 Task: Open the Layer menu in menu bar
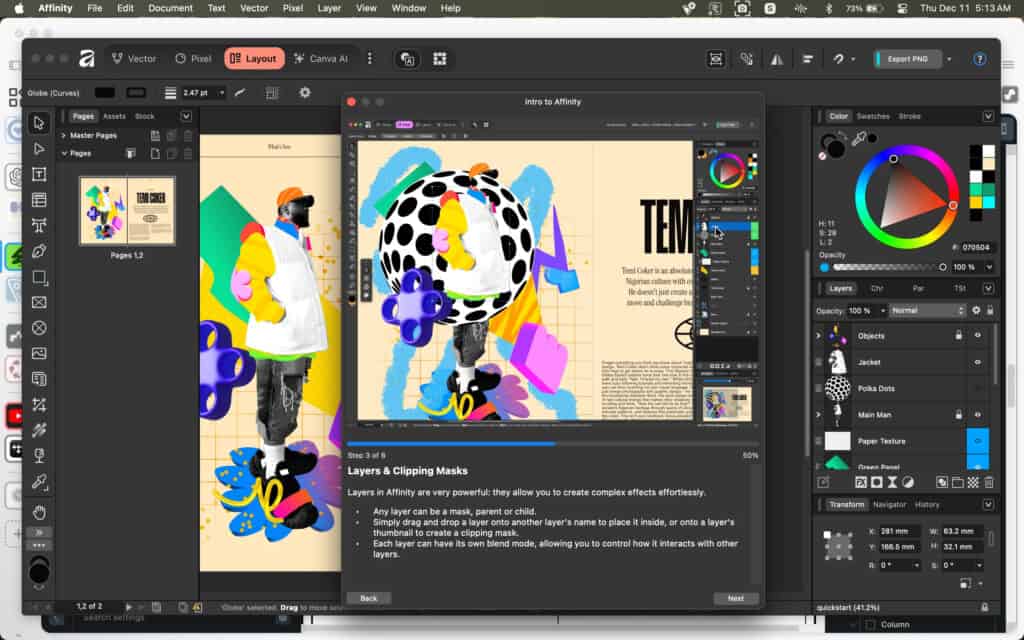pos(329,8)
